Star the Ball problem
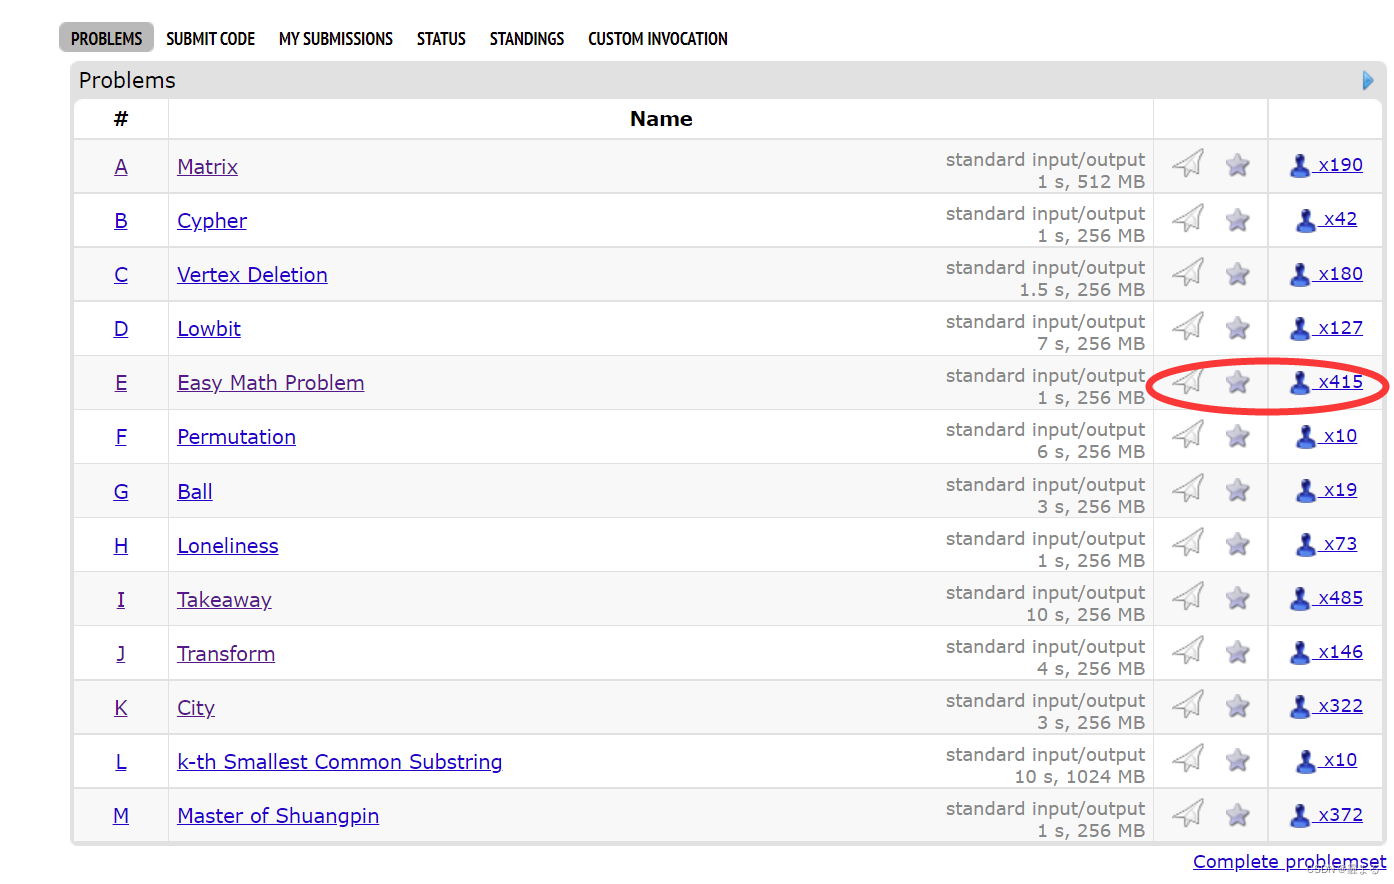Image resolution: width=1394 pixels, height=884 pixels. [x=1238, y=489]
